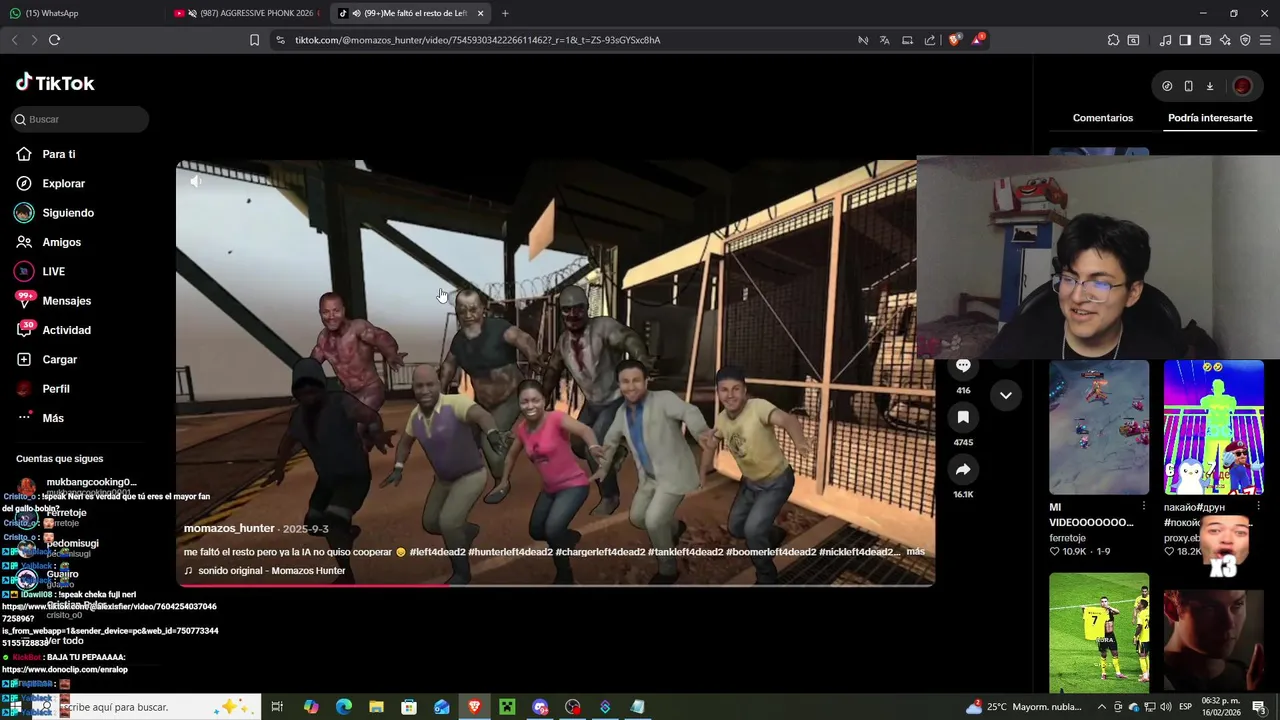1280x720 pixels.
Task: Open Microsoft Edge from taskbar
Action: click(344, 707)
